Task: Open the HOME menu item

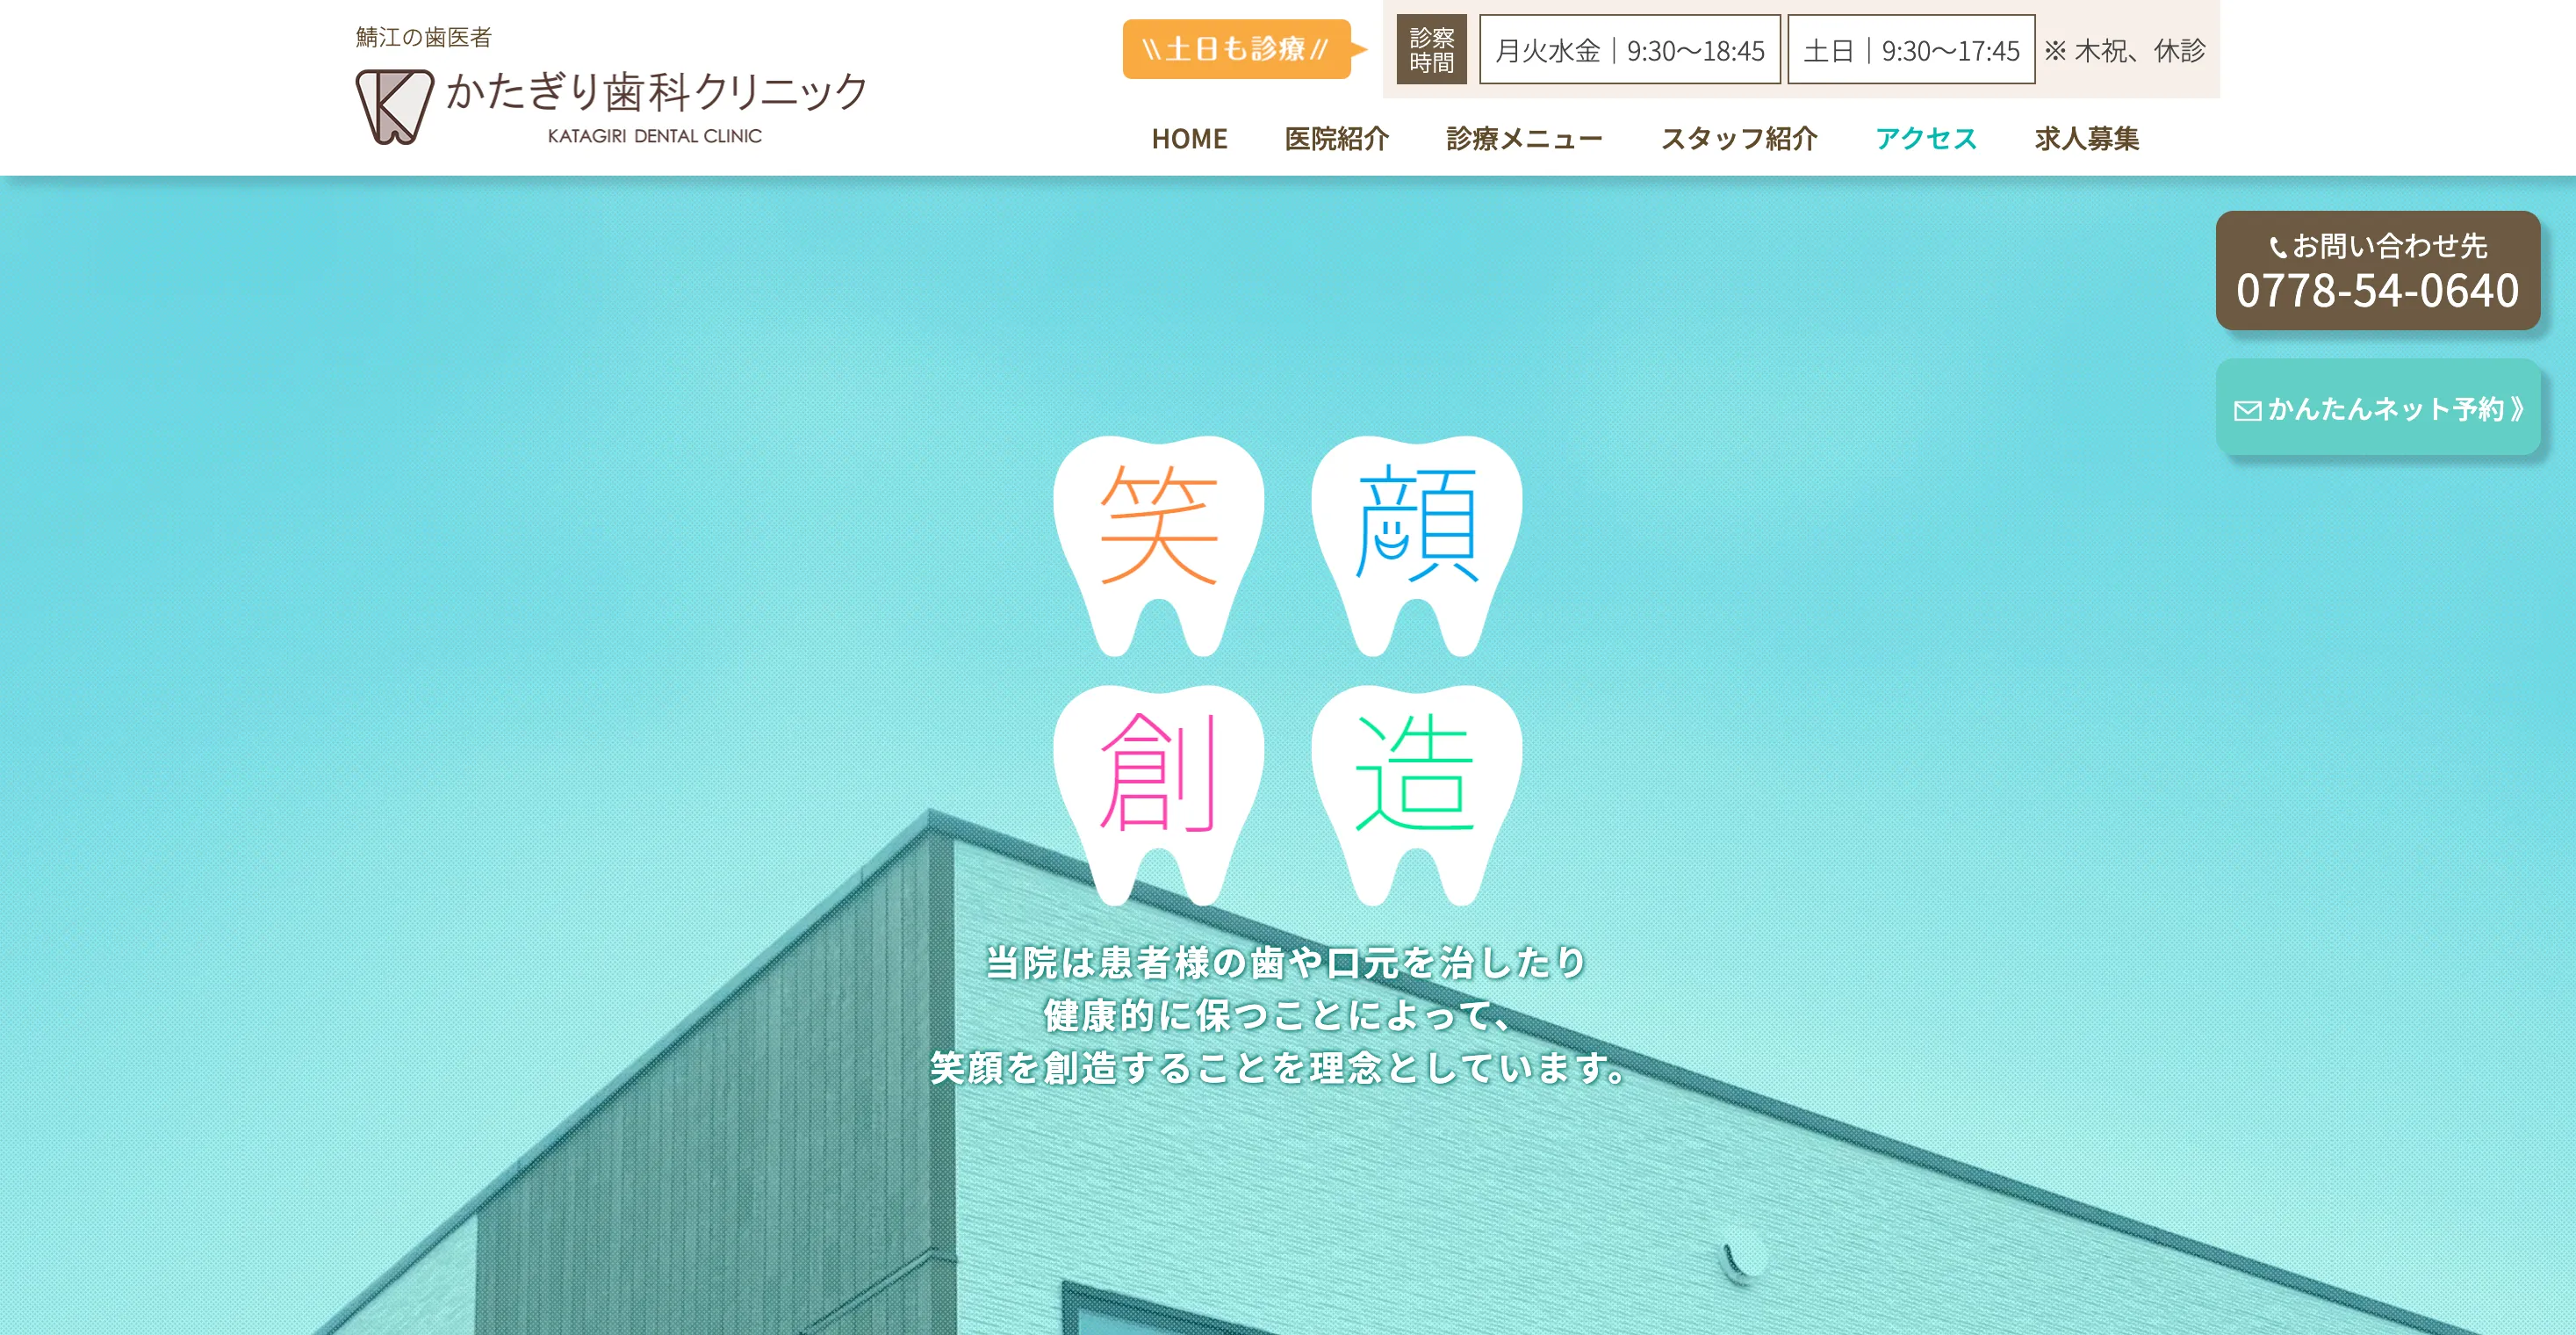Action: click(x=1189, y=139)
